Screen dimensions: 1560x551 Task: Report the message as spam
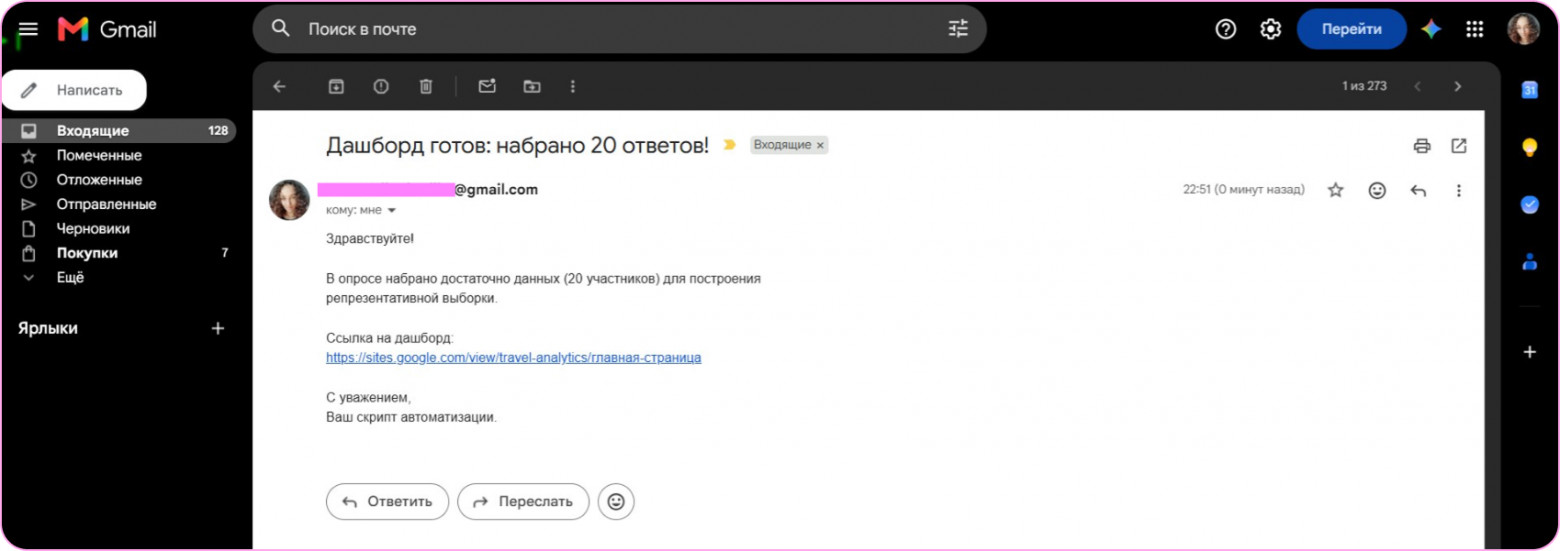(x=381, y=87)
